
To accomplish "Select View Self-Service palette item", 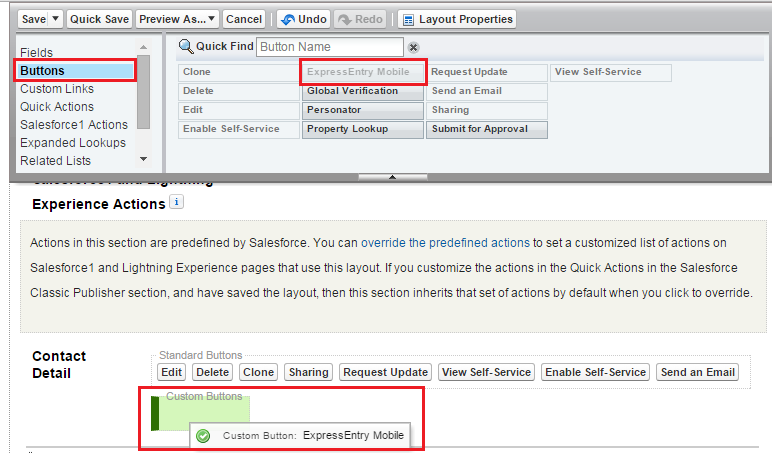I will point(611,72).
